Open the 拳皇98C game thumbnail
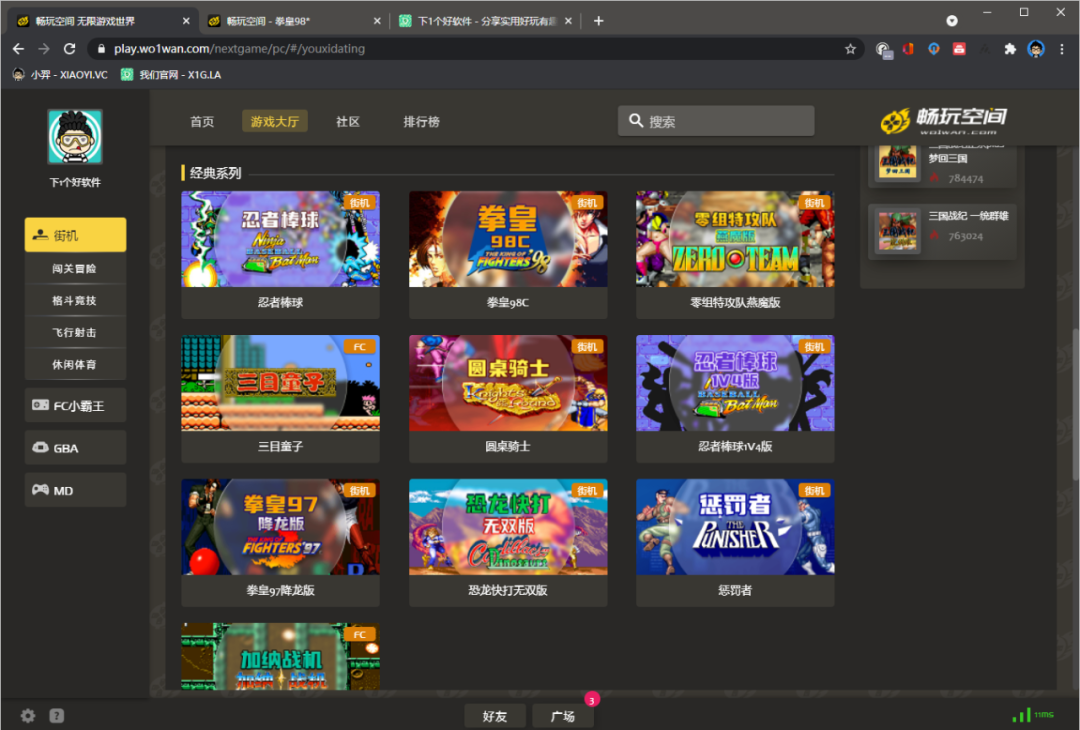 (507, 240)
